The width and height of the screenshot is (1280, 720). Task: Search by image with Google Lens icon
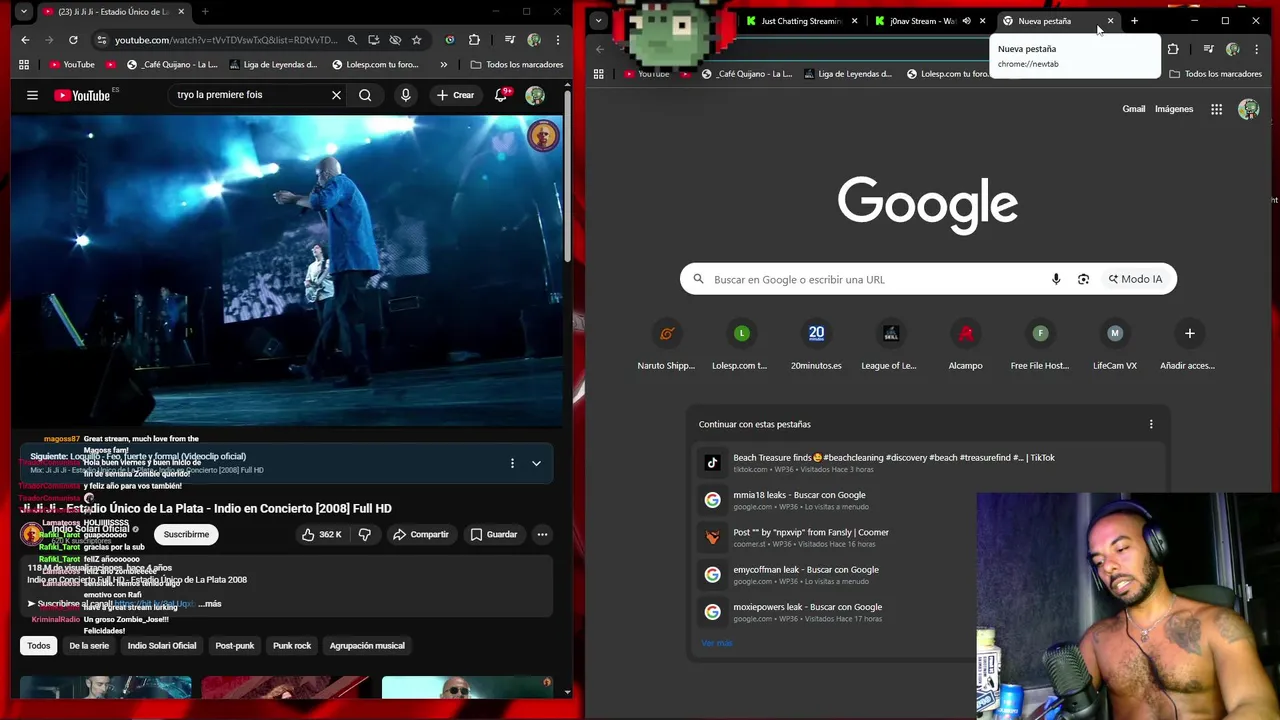click(x=1083, y=279)
